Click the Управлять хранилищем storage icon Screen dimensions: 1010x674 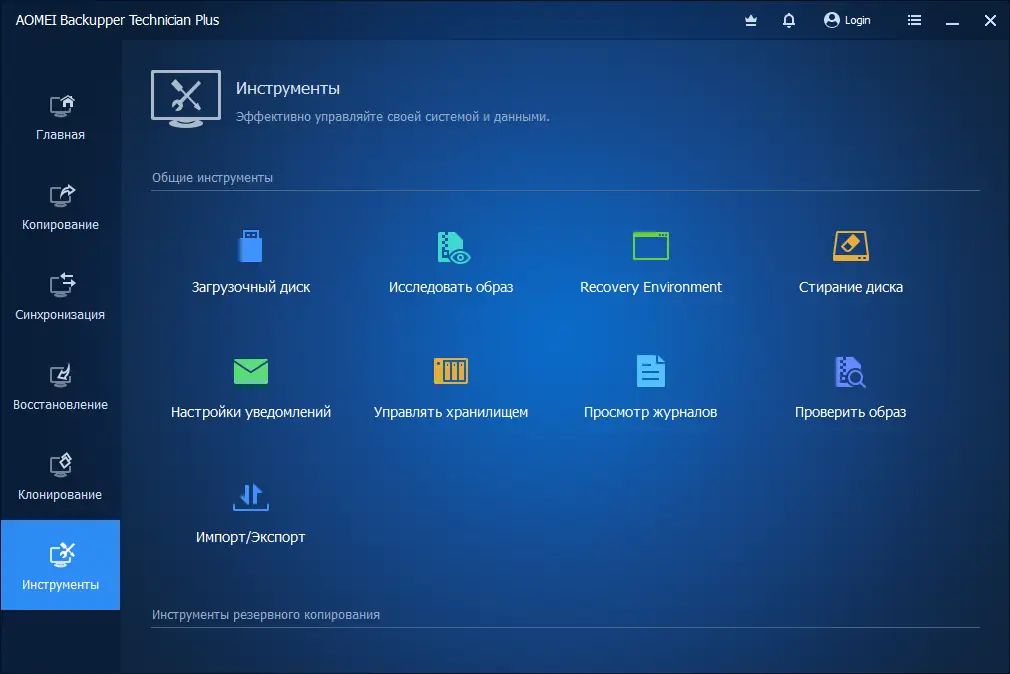(451, 371)
